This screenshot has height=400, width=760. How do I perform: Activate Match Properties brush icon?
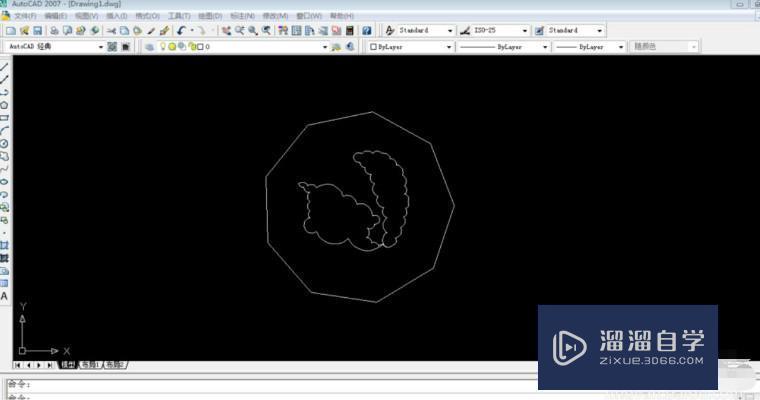pyautogui.click(x=151, y=31)
